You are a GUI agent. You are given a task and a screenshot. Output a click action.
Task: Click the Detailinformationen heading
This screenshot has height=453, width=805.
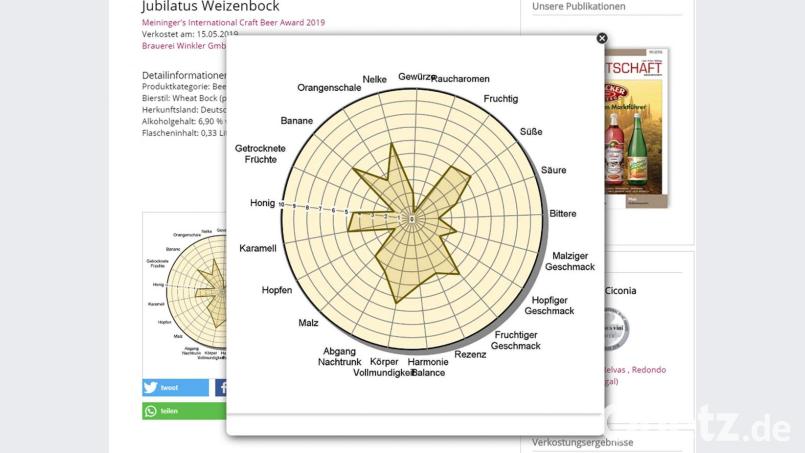[x=184, y=75]
